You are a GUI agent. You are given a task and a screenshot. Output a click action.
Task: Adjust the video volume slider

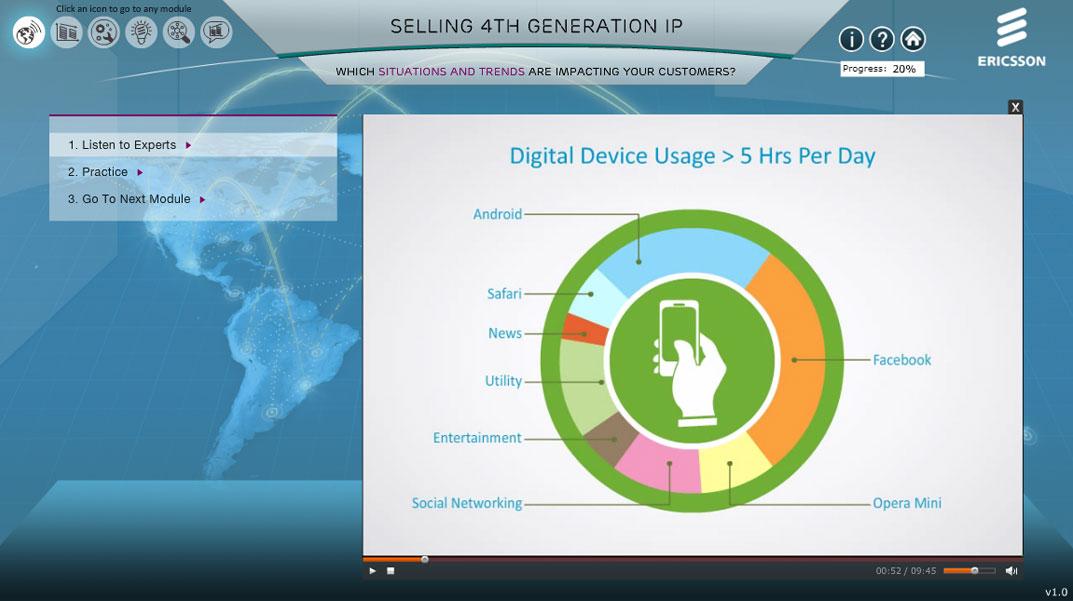click(969, 571)
